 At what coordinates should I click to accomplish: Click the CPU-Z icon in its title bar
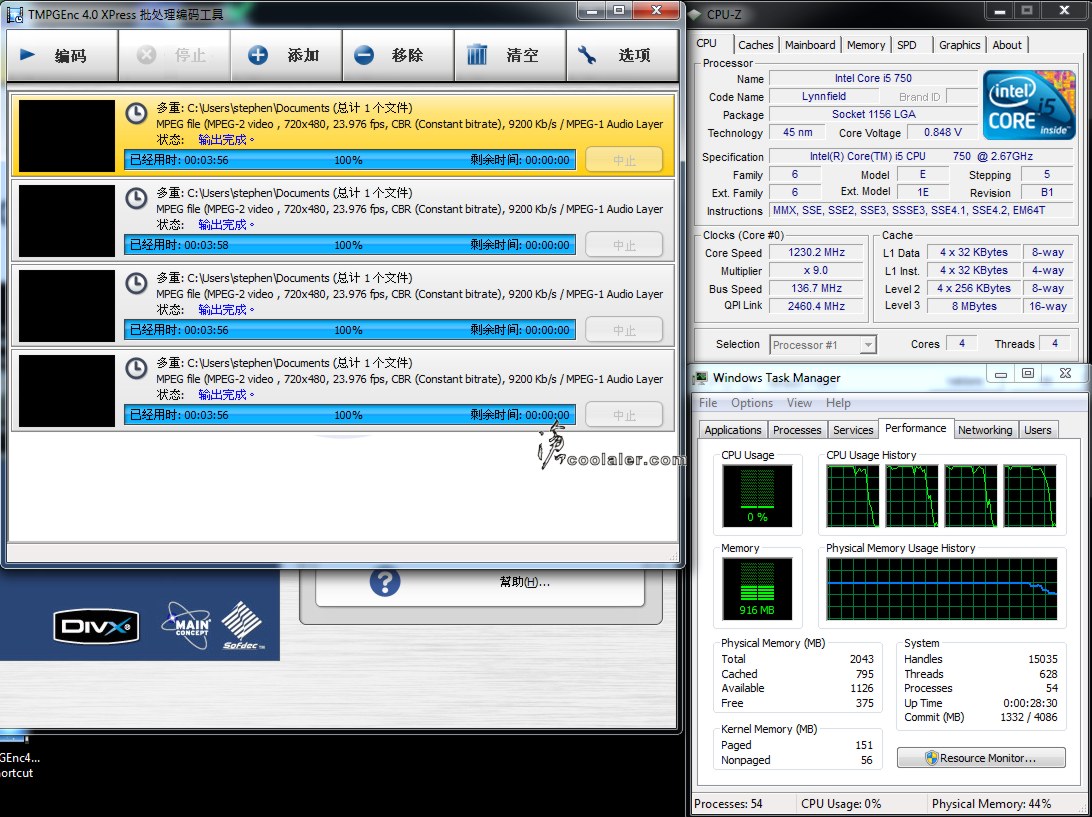[x=694, y=14]
